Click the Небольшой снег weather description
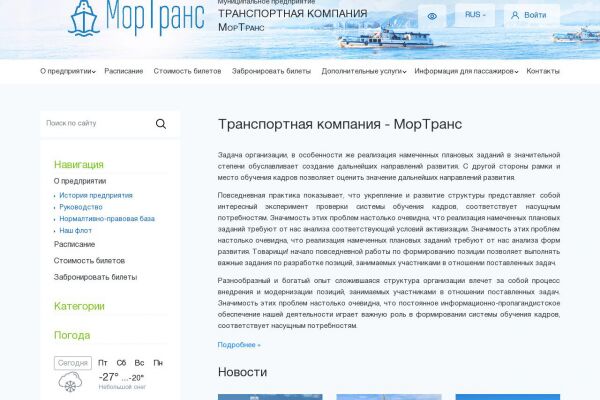Viewport: 600px width, 400px height. point(122,387)
